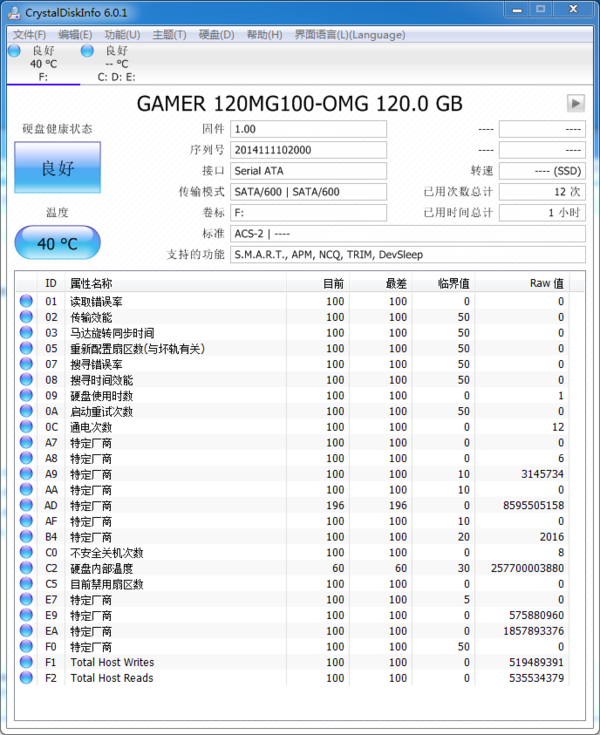Click the serial number field 2014111102000
Screen dimensions: 600x735
tap(308, 150)
